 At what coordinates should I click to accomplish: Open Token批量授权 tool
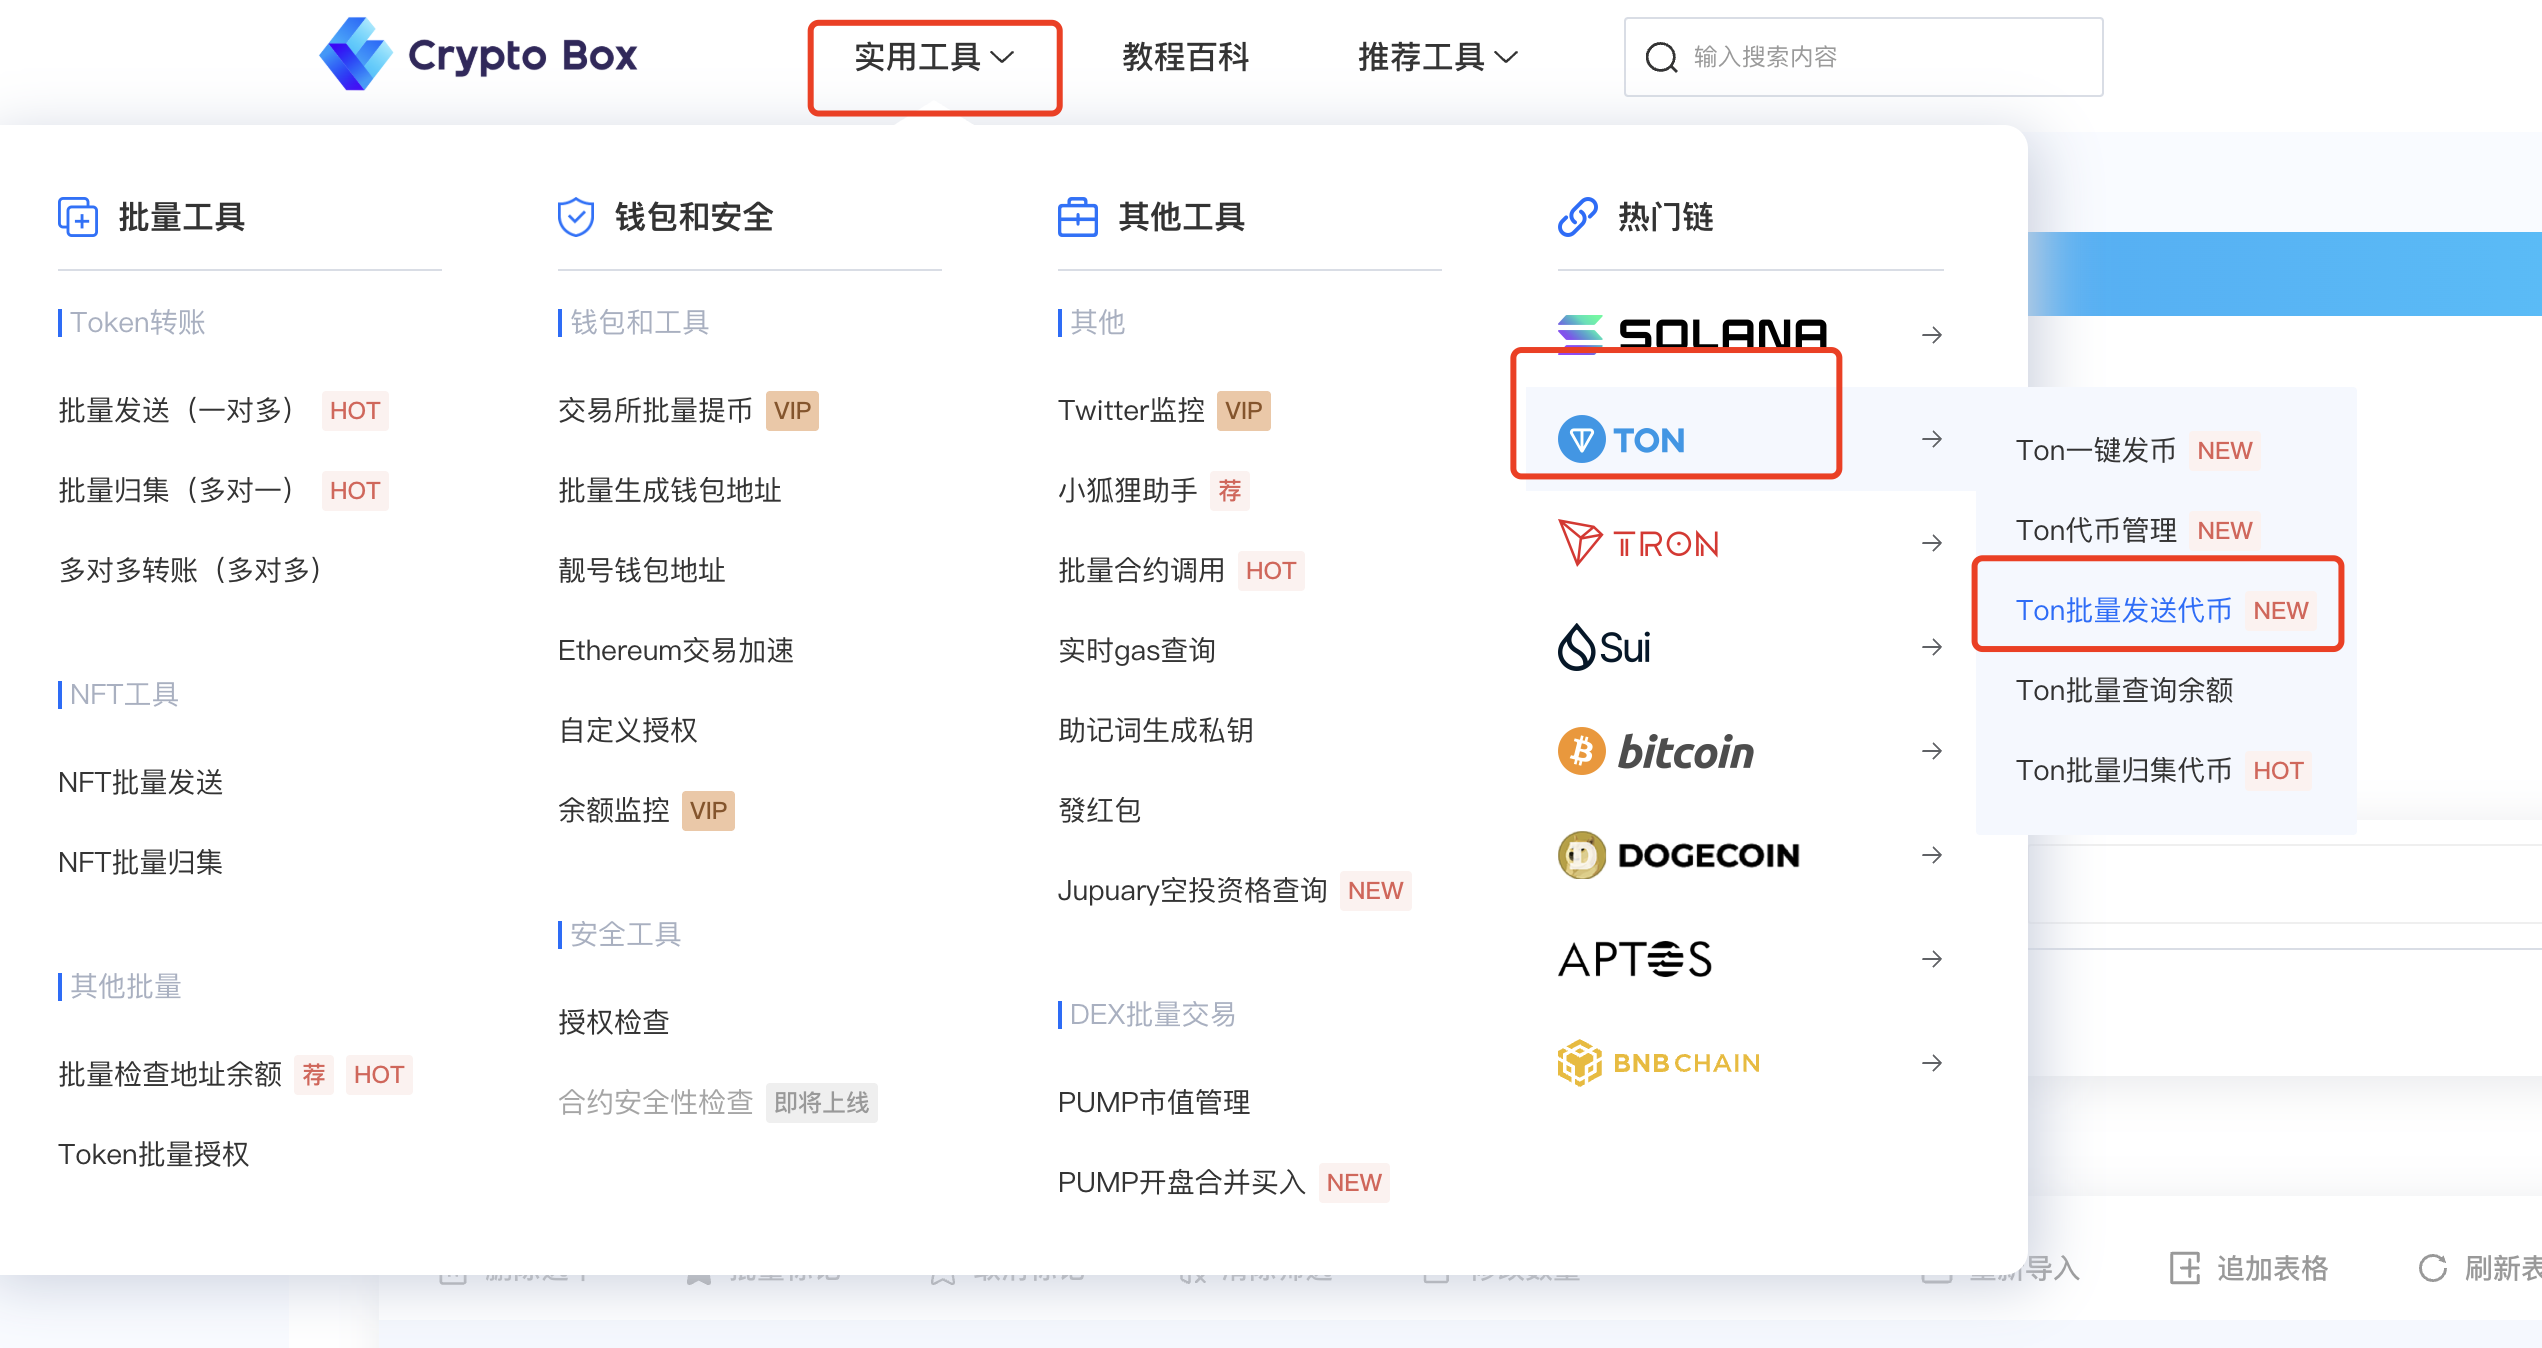click(153, 1154)
